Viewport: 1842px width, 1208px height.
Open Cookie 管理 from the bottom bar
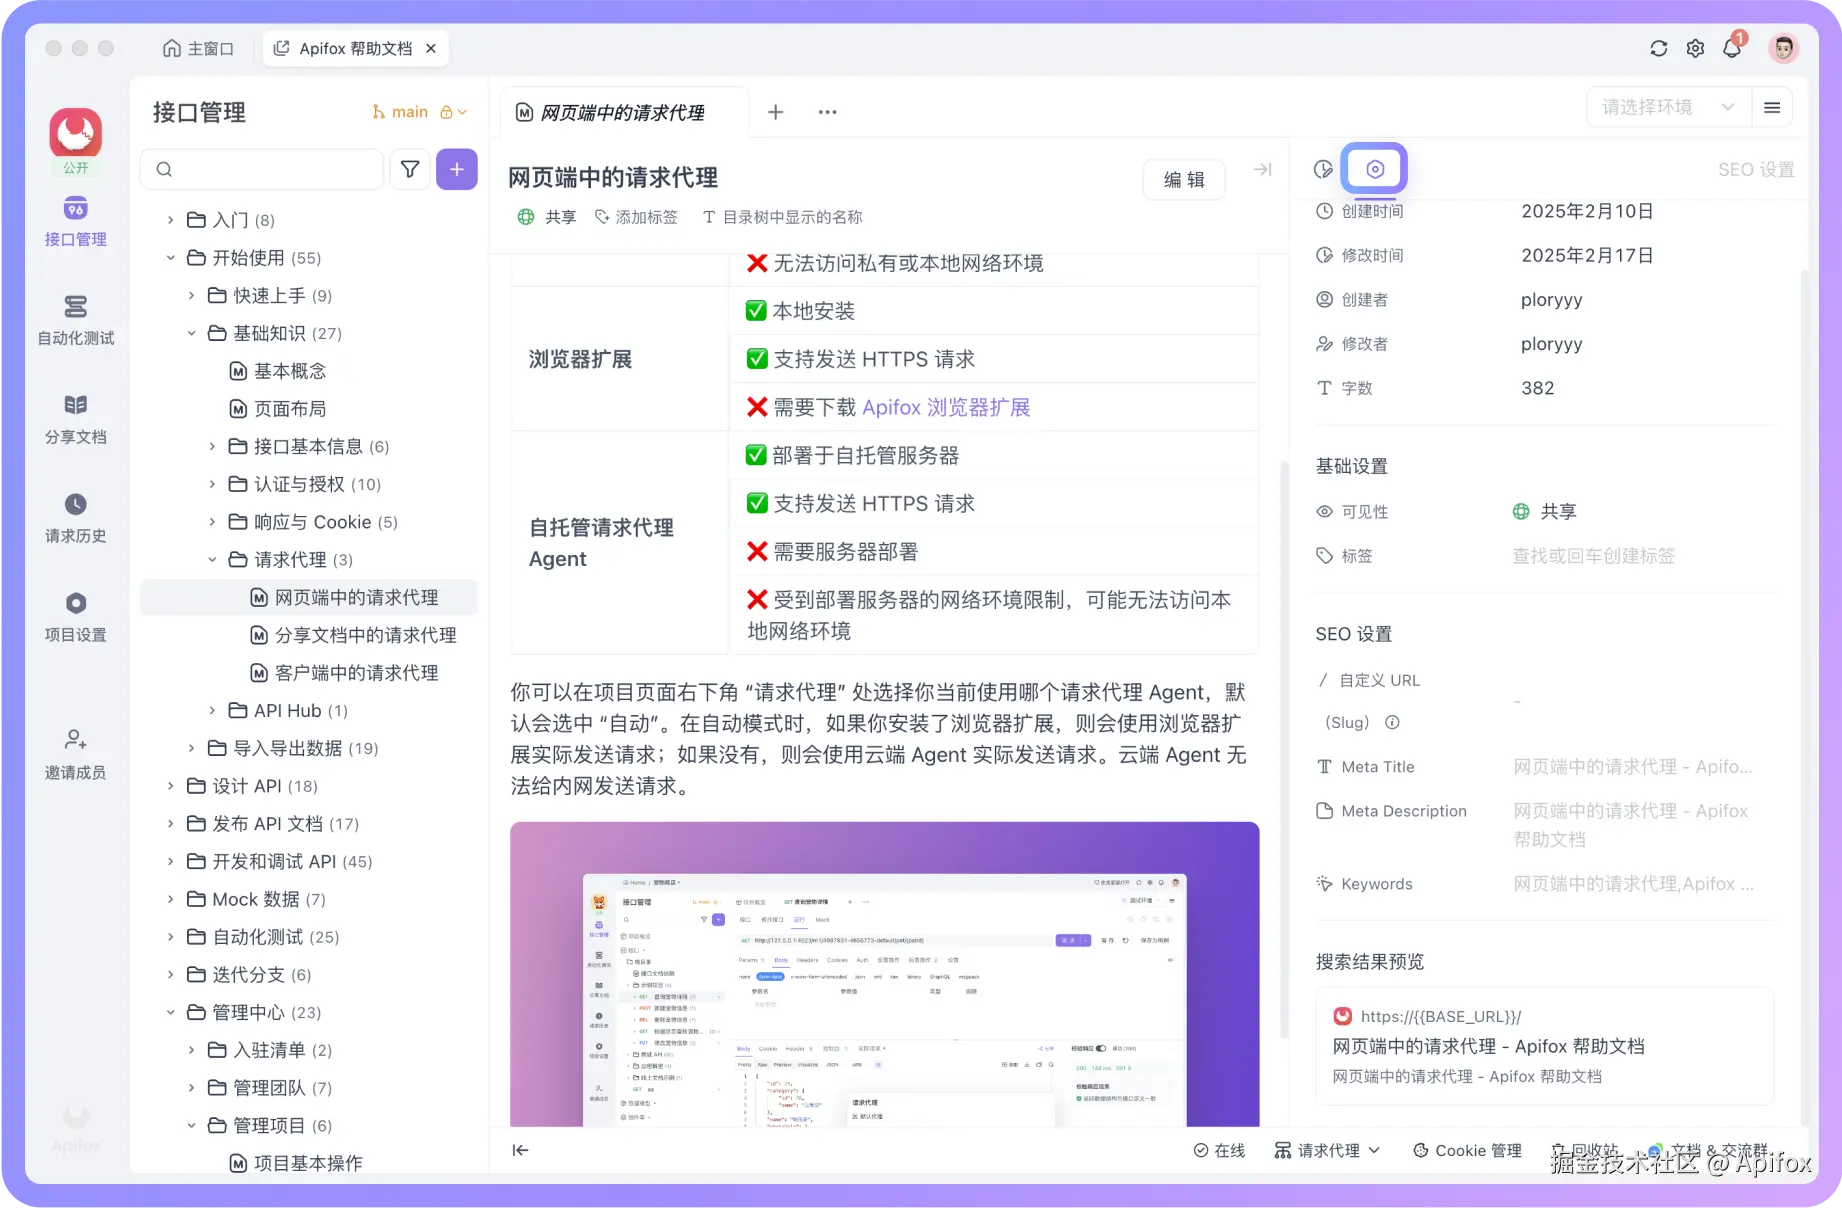coord(1466,1150)
